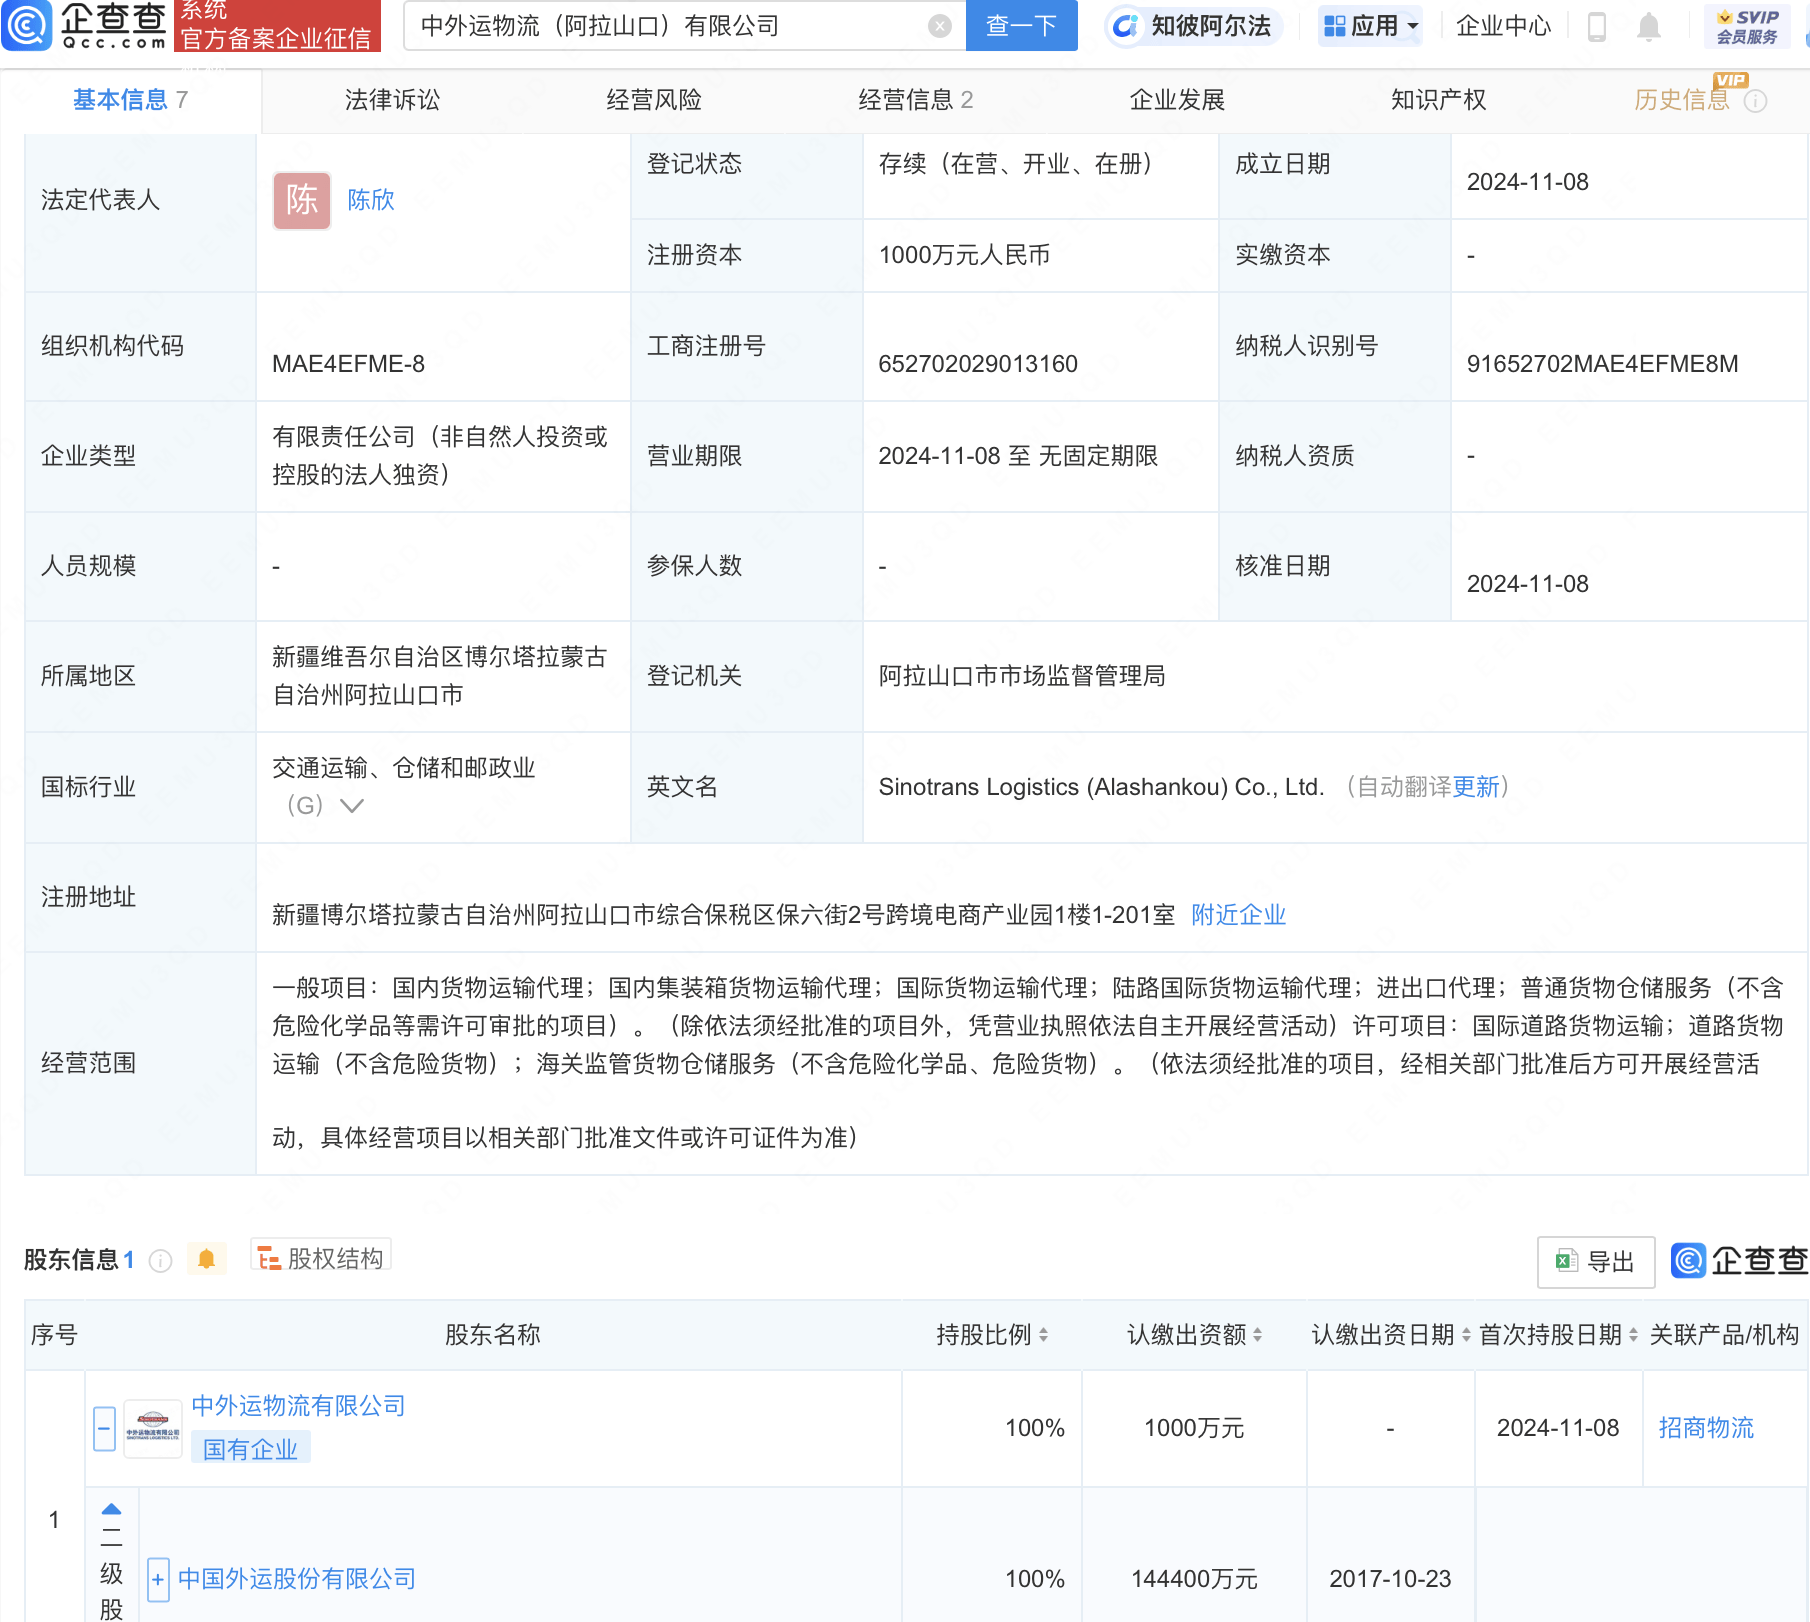
Task: Click the 企查查 logo beside the 导出 button
Action: point(1739,1261)
